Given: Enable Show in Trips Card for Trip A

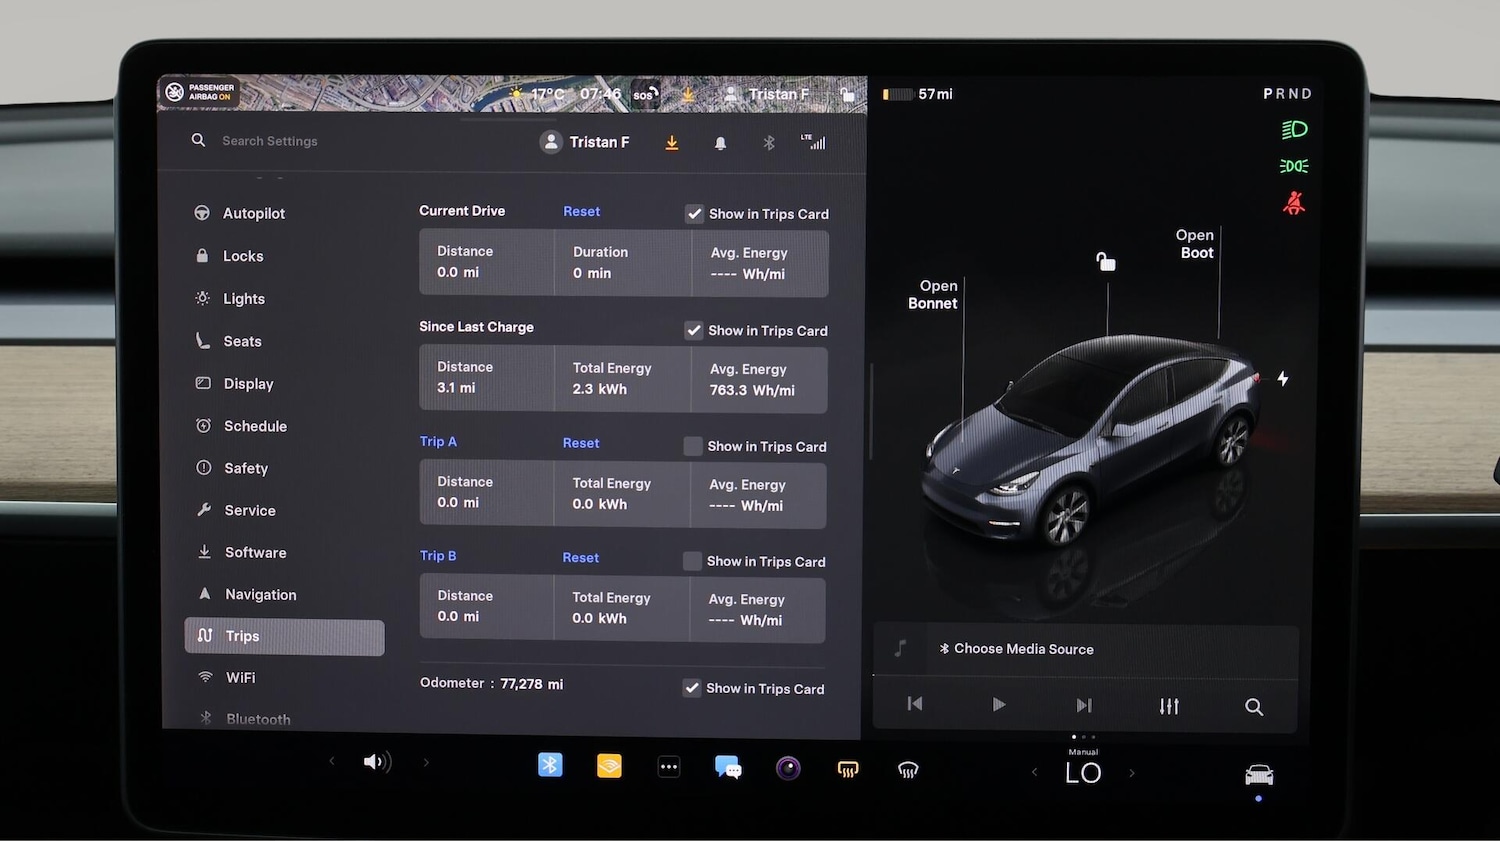Looking at the screenshot, I should point(692,446).
